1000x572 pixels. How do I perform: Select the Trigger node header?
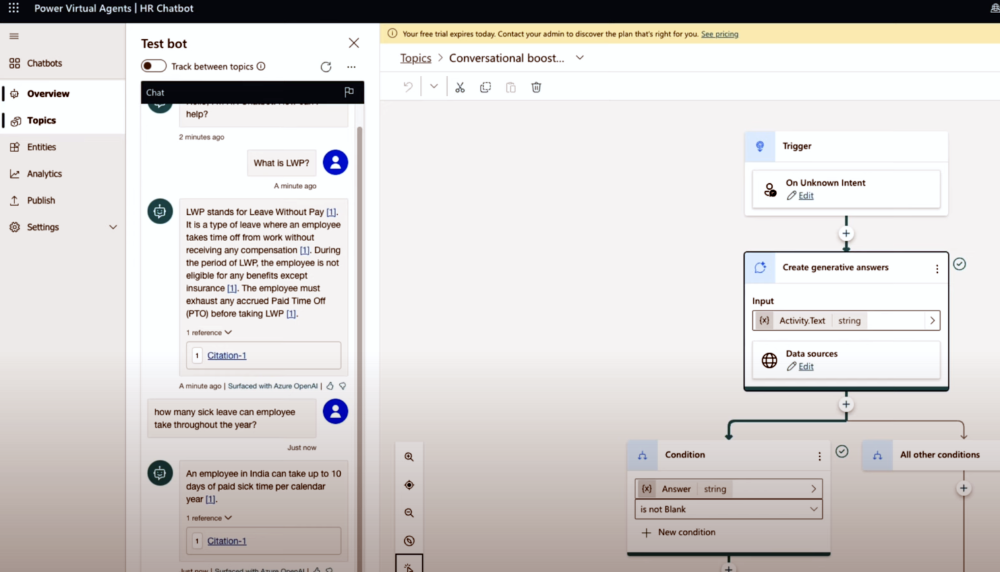pyautogui.click(x=846, y=146)
